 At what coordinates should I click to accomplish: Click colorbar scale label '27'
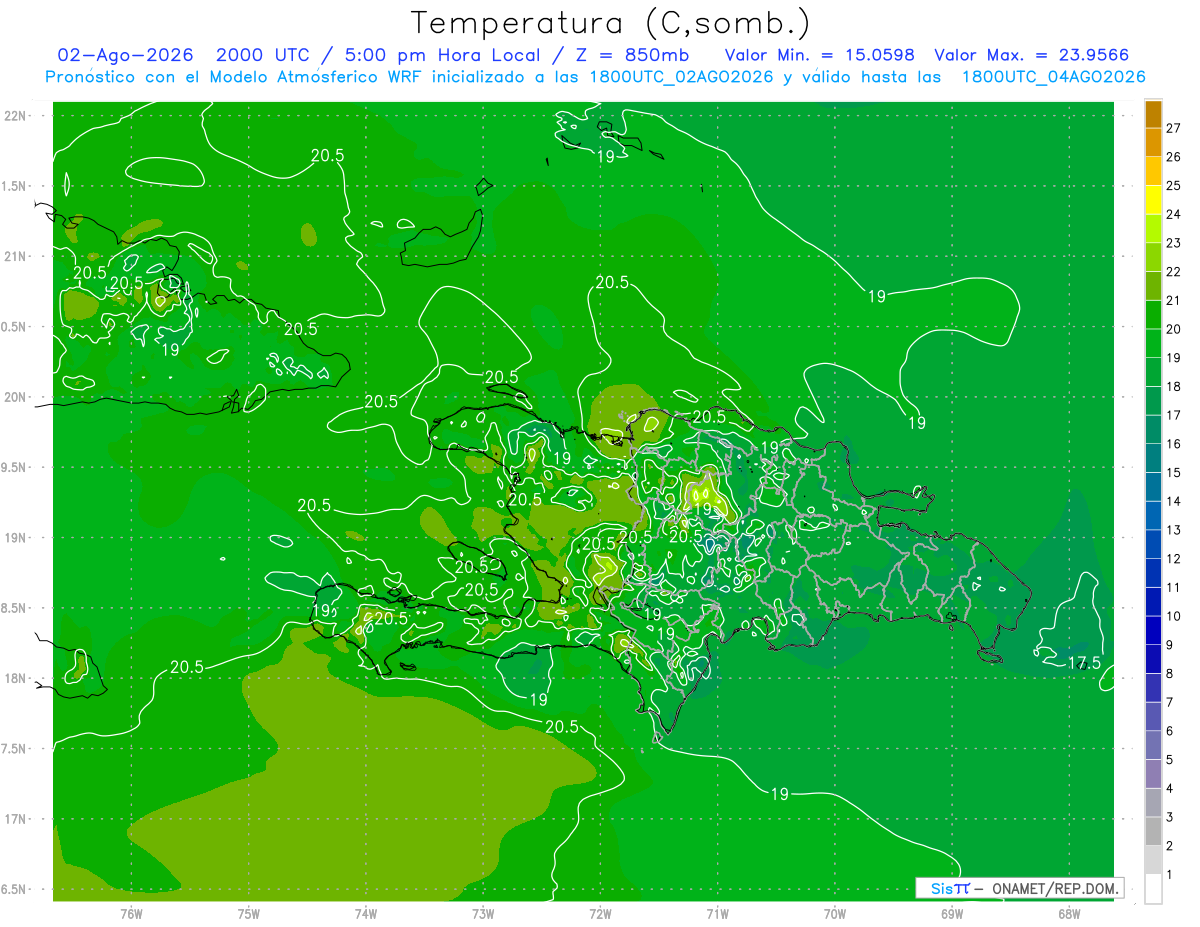coord(1173,128)
